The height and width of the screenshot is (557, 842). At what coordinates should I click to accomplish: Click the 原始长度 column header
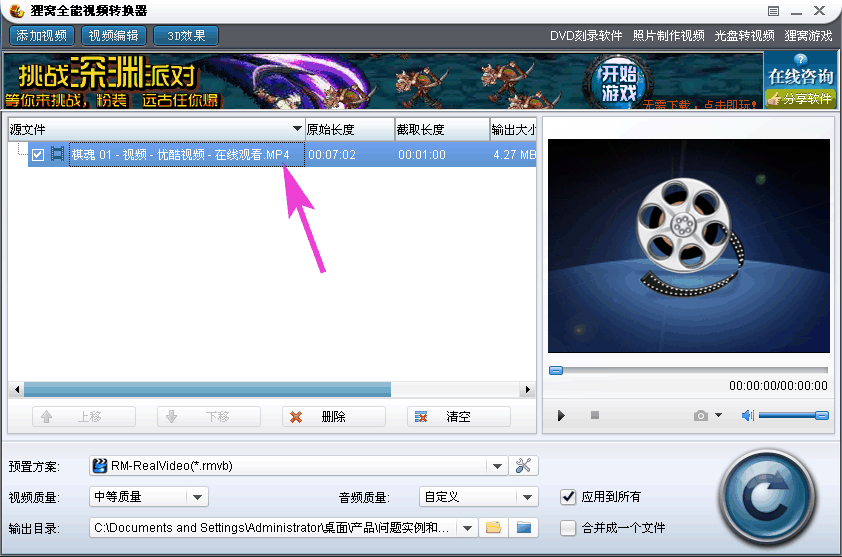[x=350, y=129]
